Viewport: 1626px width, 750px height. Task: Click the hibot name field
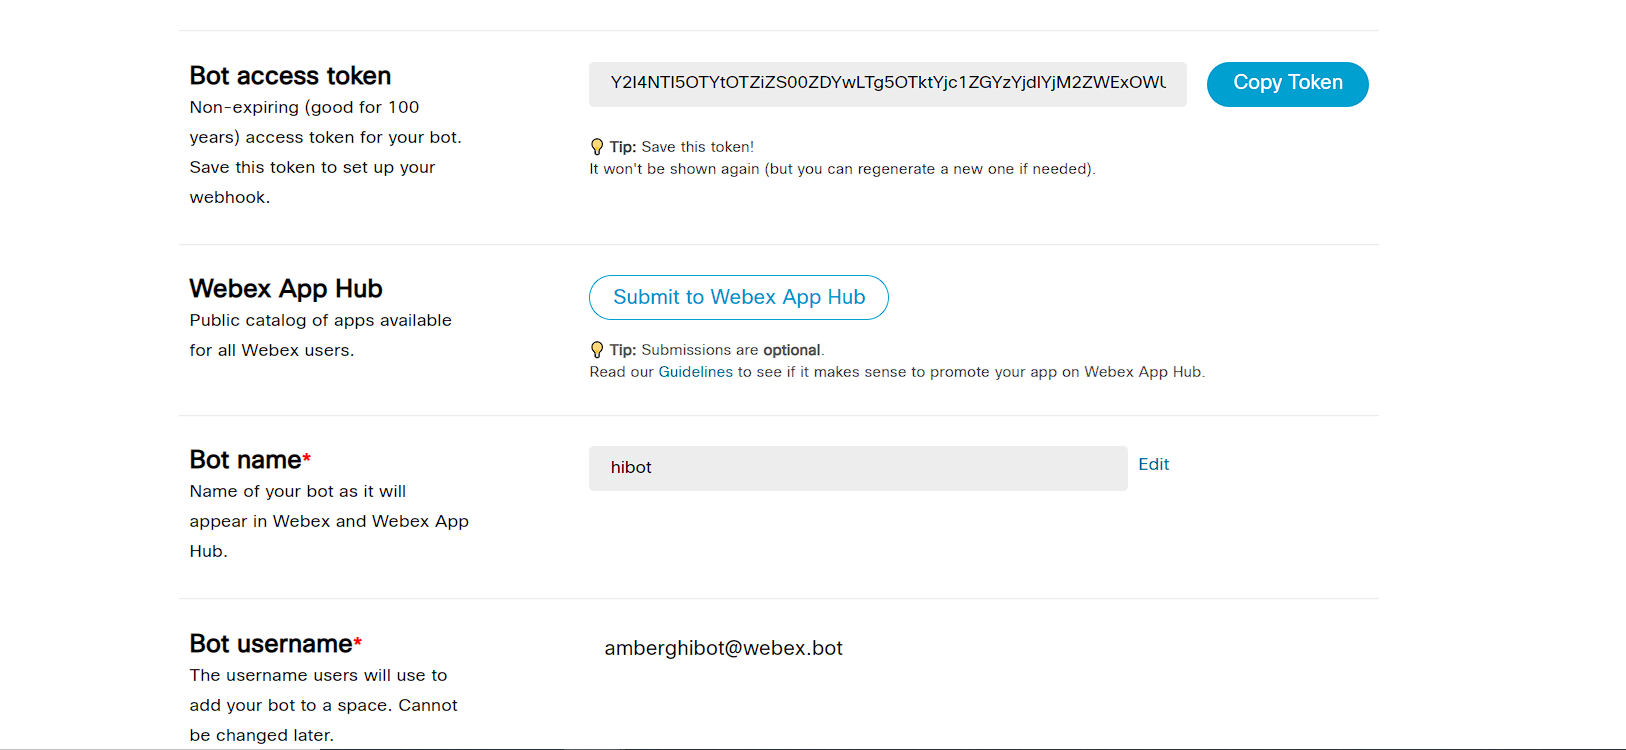tap(858, 468)
